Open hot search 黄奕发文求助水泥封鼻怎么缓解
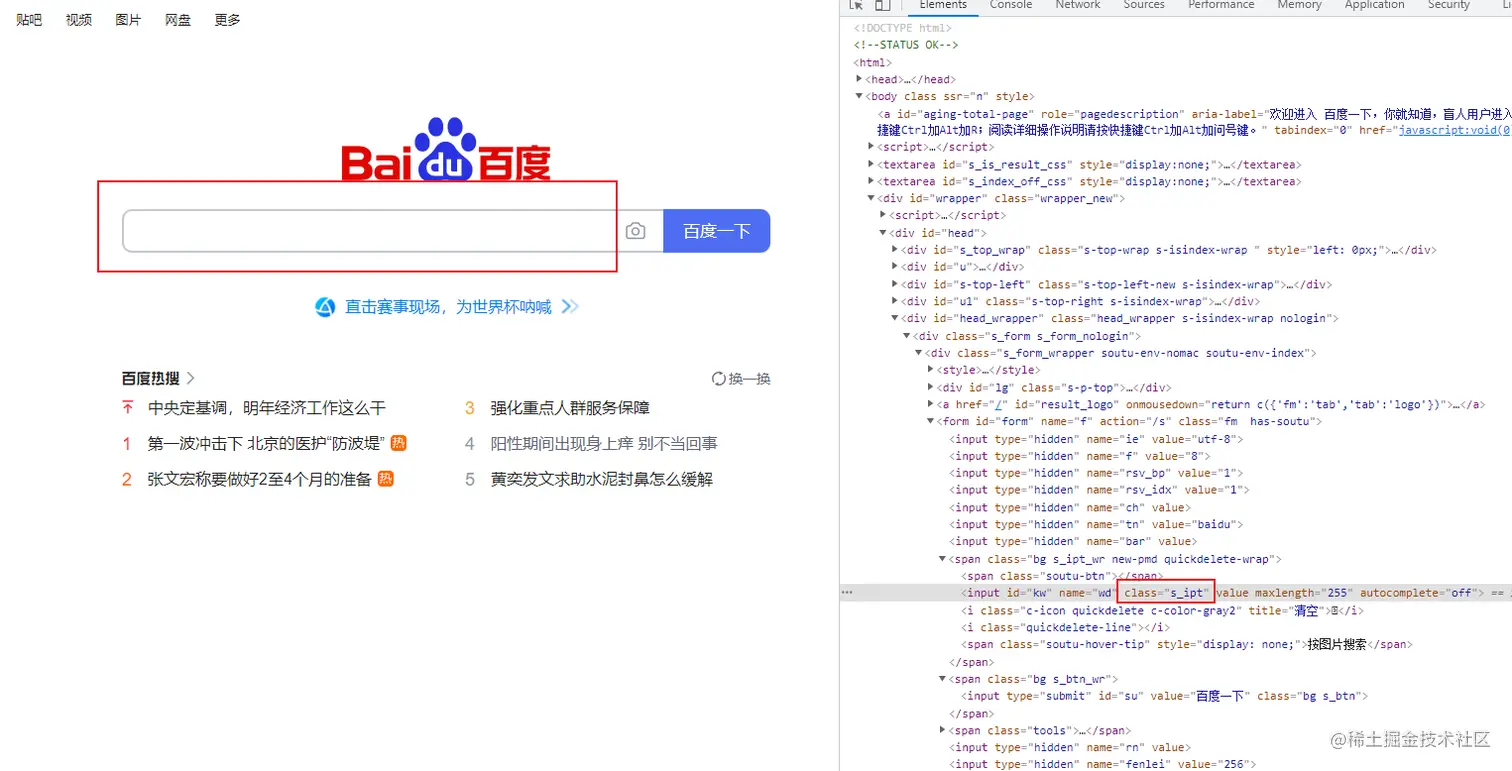Viewport: 1512px width, 771px height. click(x=602, y=479)
